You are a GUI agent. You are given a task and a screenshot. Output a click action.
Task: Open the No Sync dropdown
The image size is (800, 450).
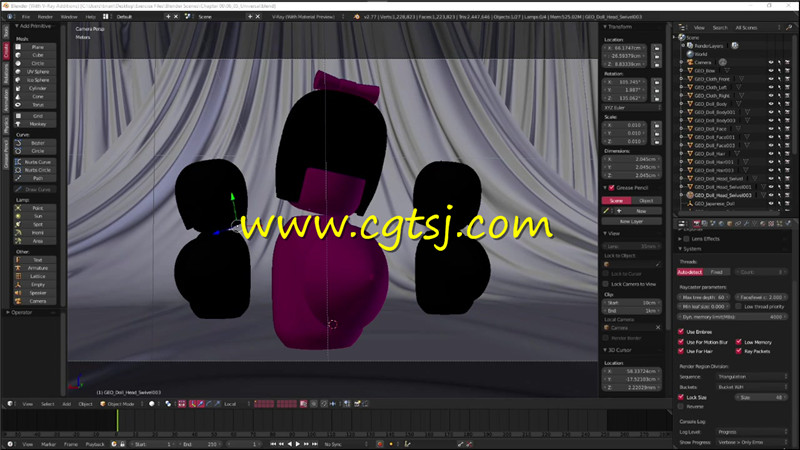click(345, 444)
